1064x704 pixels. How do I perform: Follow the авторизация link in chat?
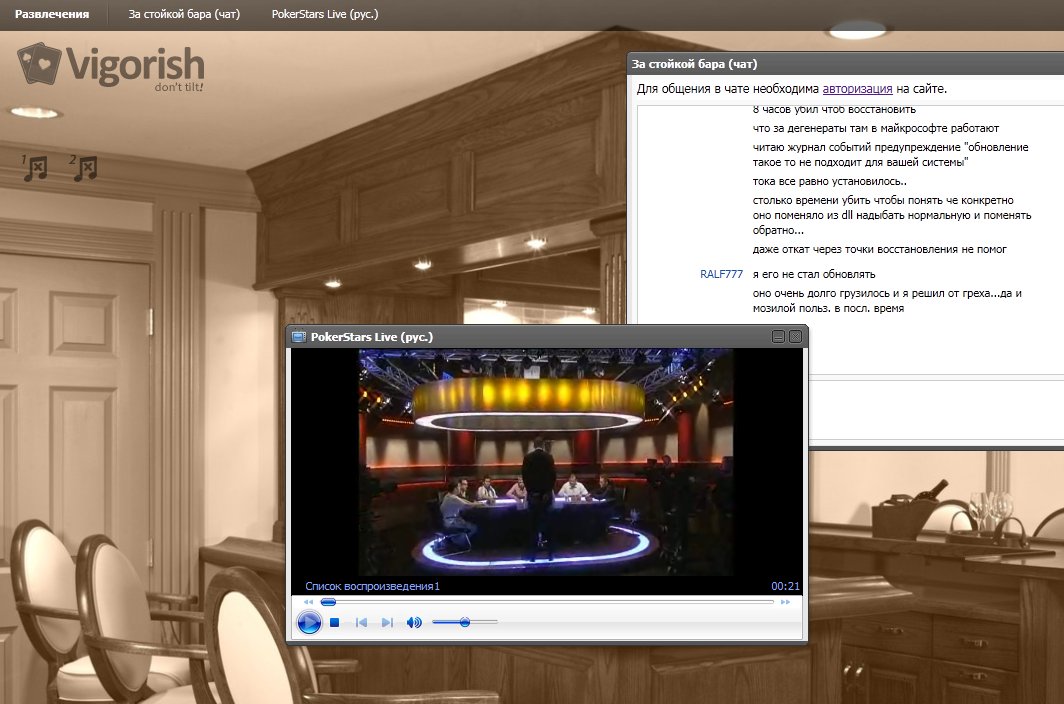(x=857, y=89)
